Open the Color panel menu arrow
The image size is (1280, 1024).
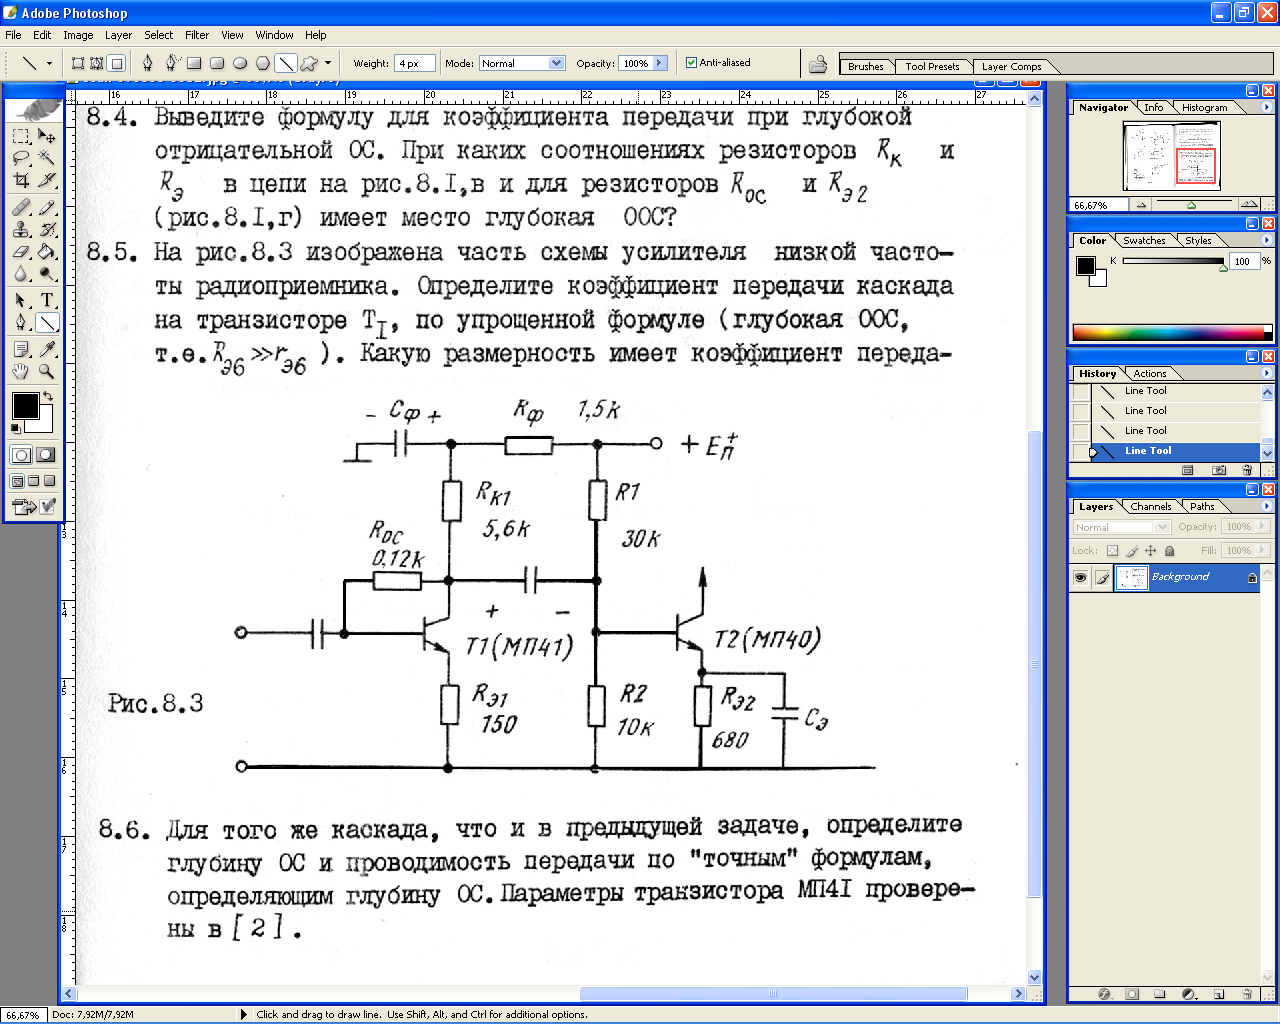[1266, 240]
